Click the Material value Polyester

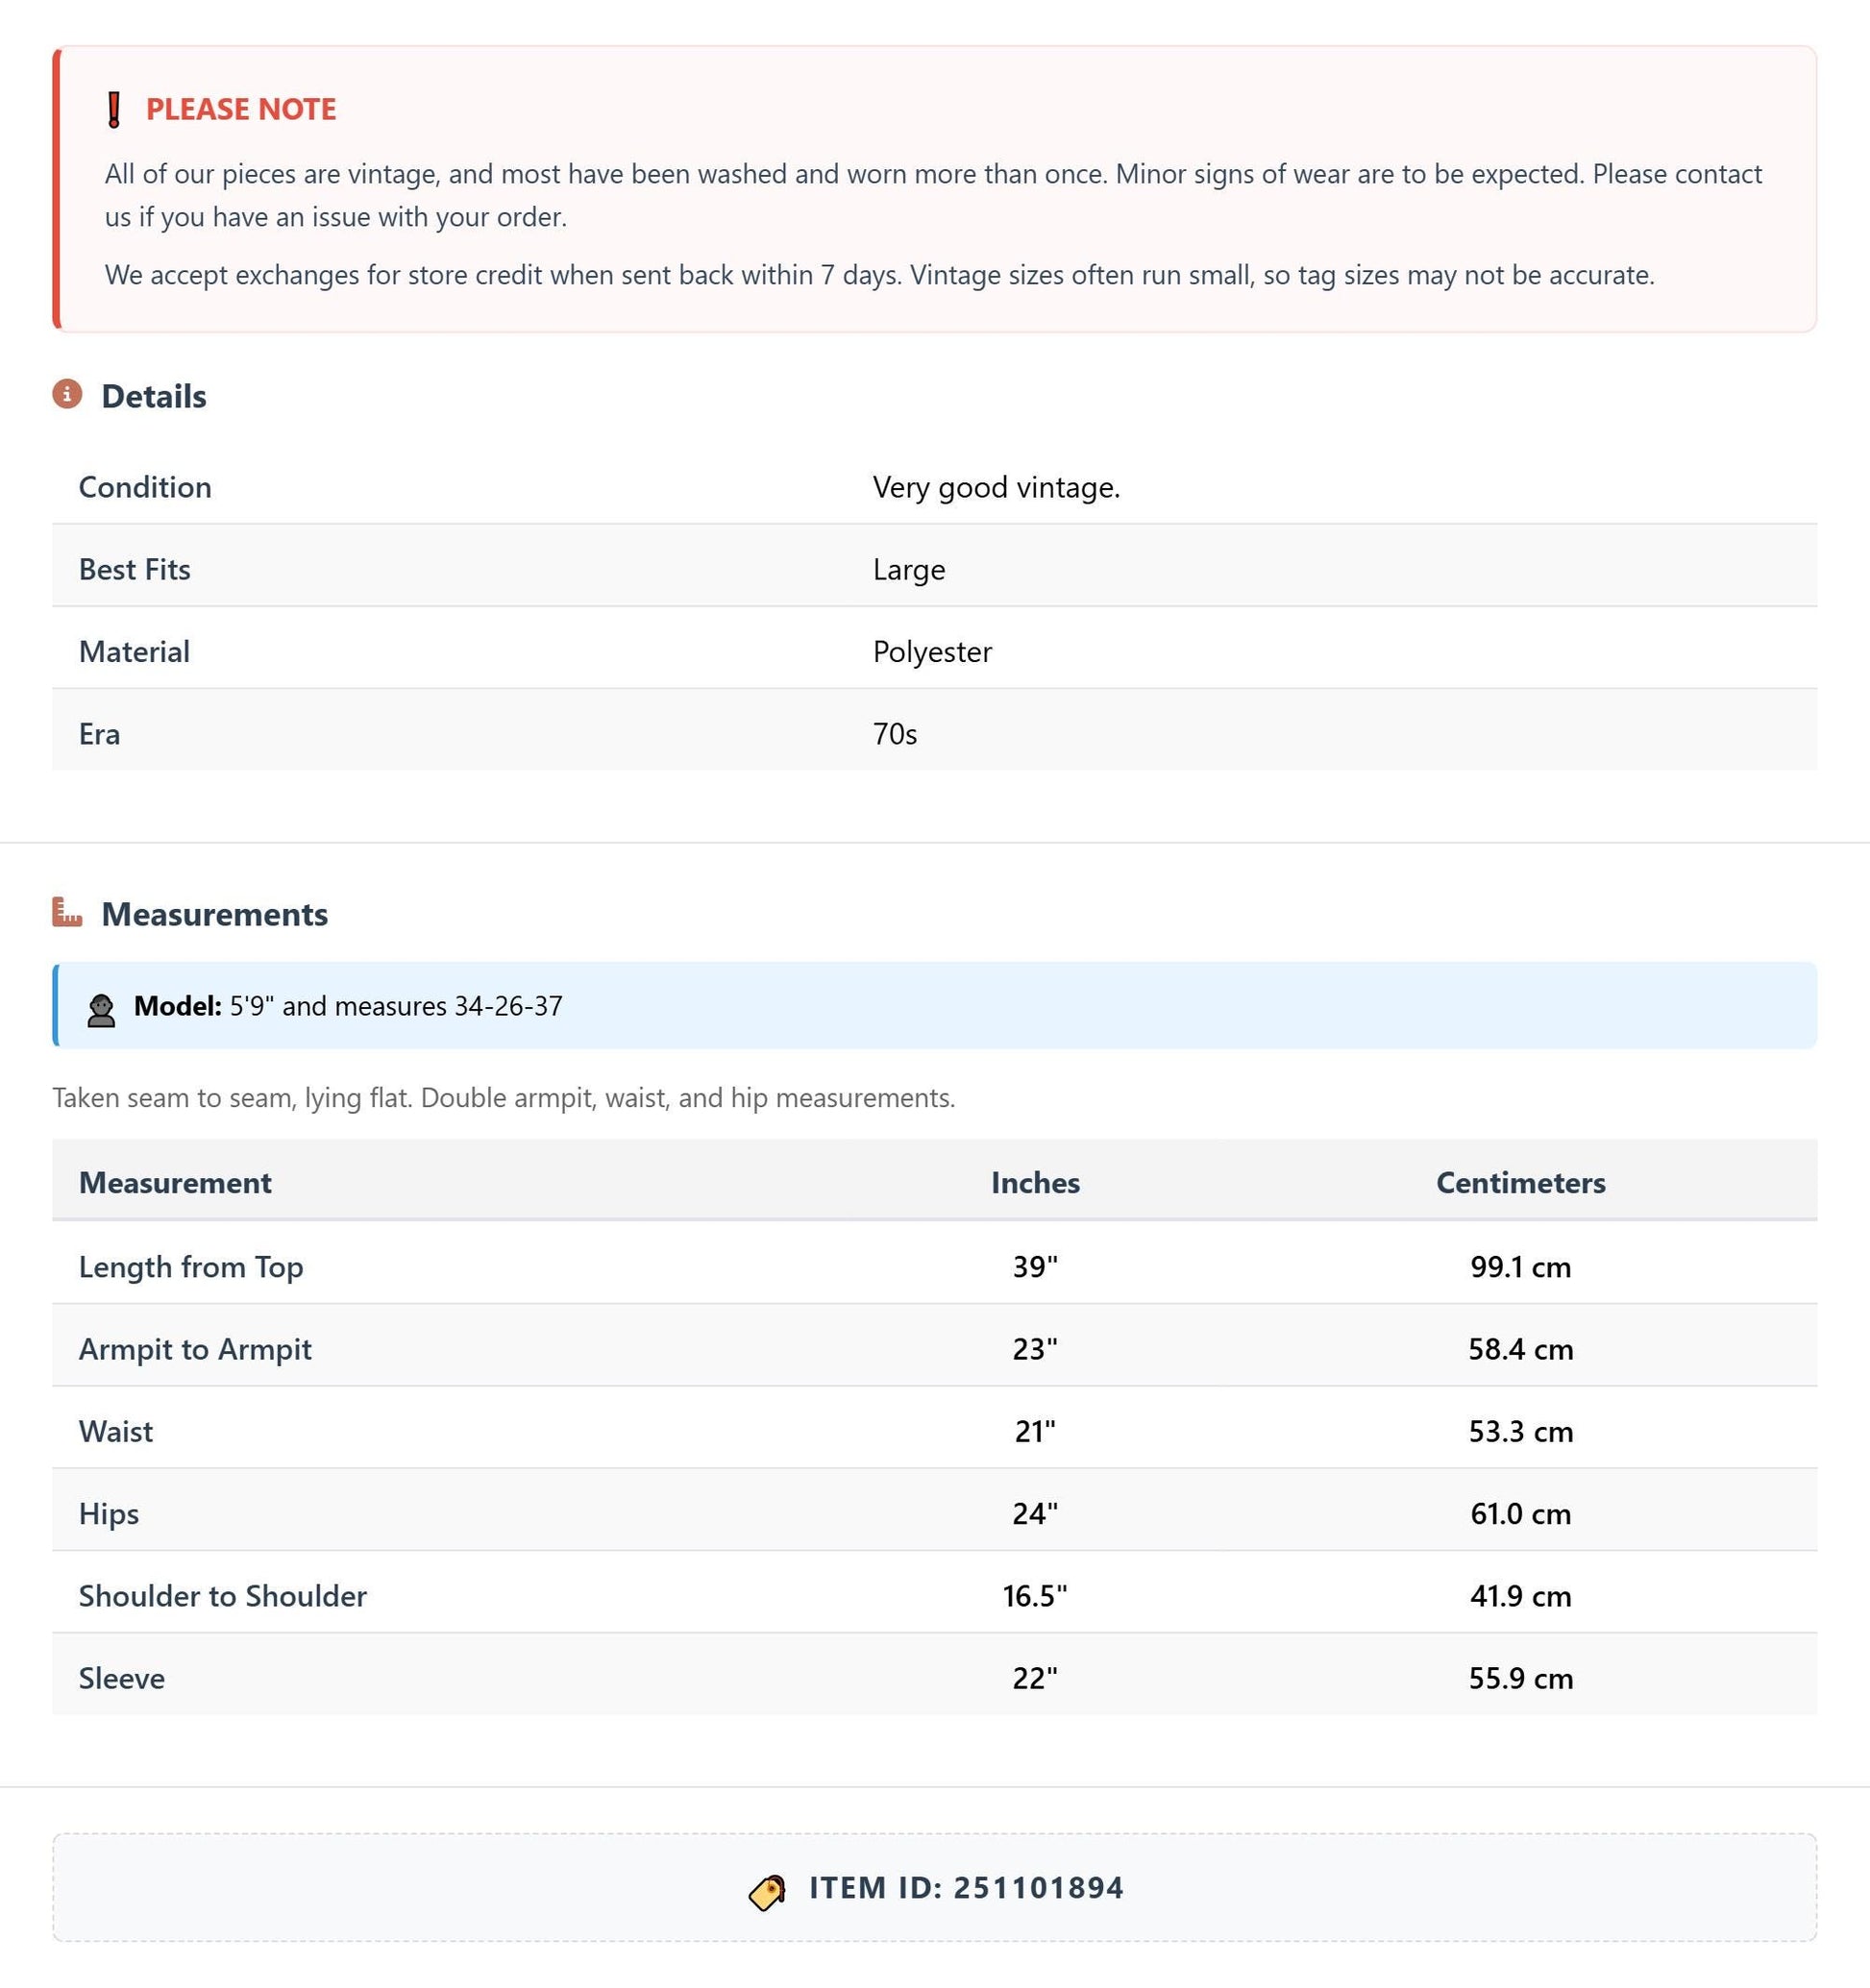(932, 652)
